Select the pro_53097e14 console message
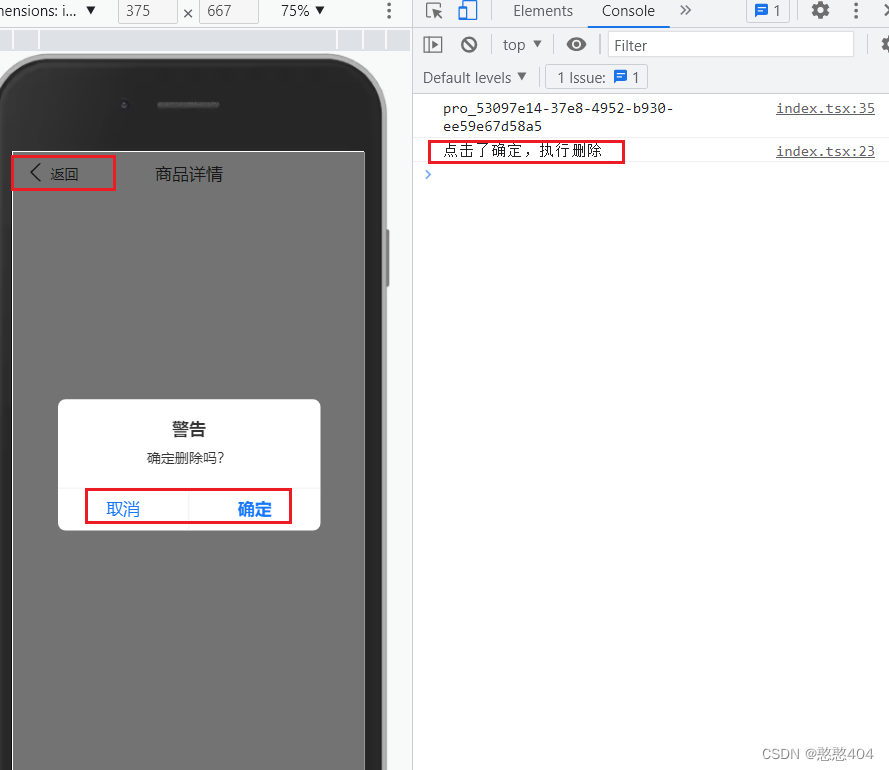 pos(558,117)
